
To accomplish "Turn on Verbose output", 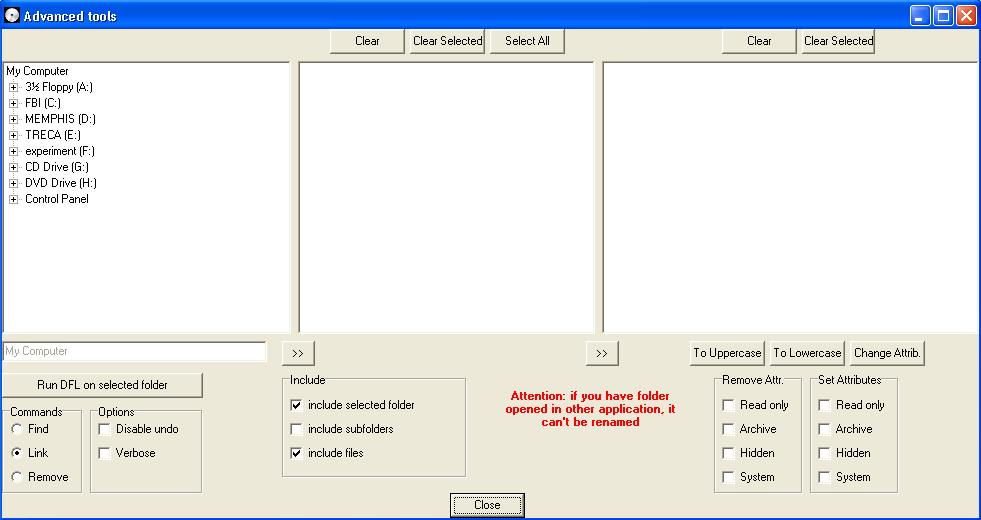I will [x=105, y=453].
